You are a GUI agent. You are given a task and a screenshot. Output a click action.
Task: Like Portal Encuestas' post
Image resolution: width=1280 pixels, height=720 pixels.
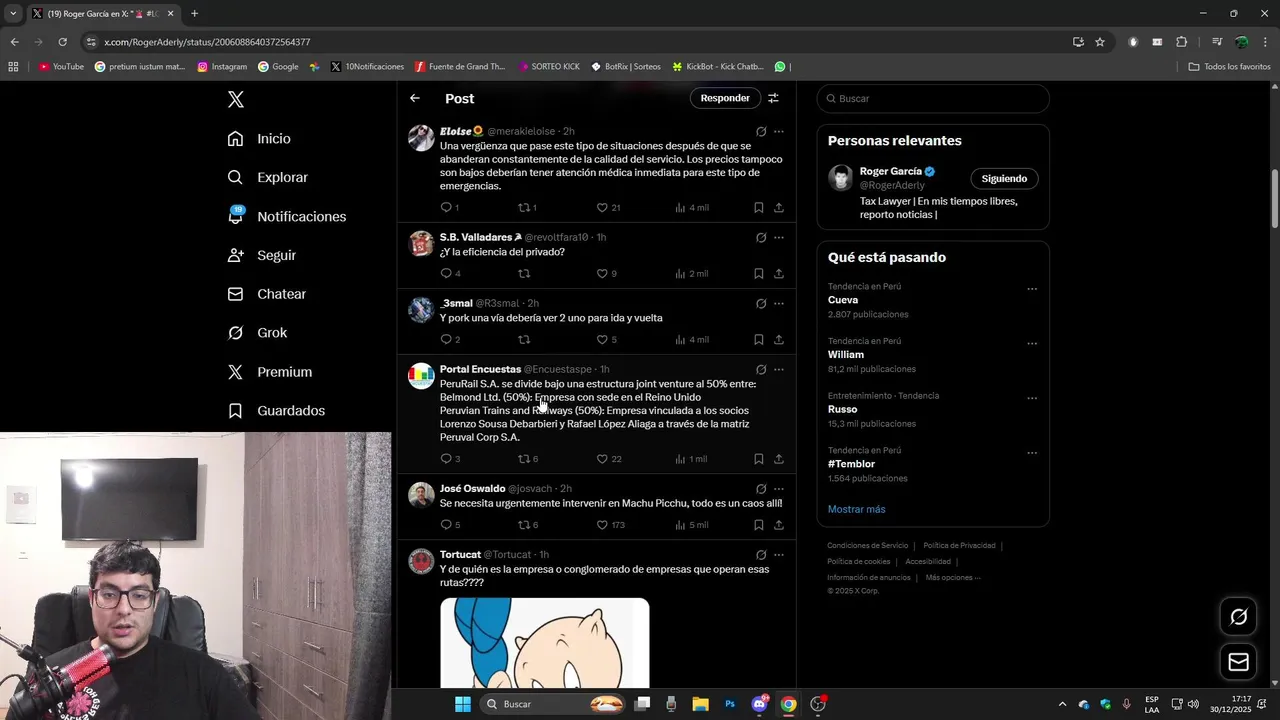pyautogui.click(x=602, y=459)
